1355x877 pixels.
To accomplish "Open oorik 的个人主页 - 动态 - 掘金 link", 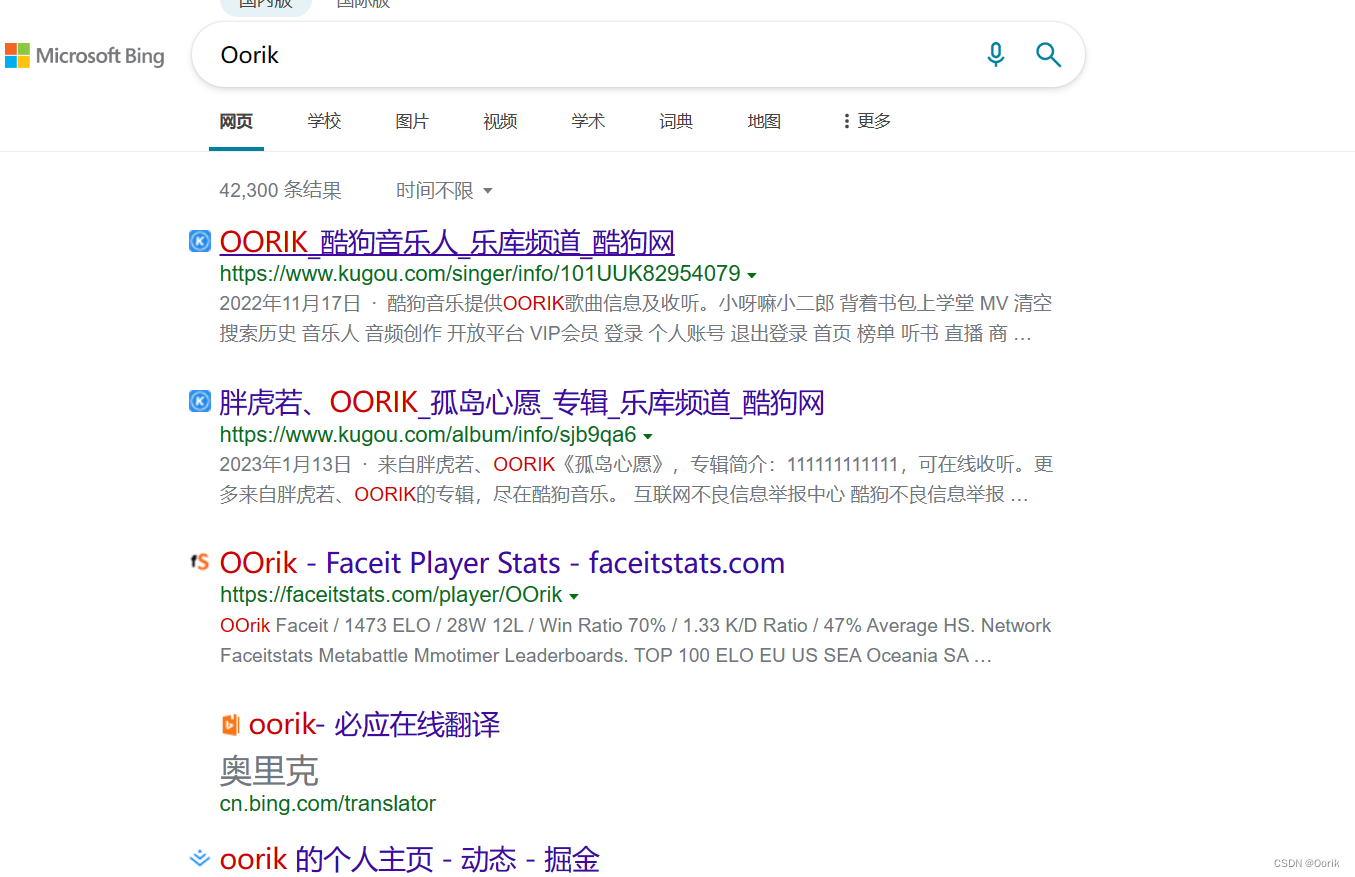I will tap(410, 859).
